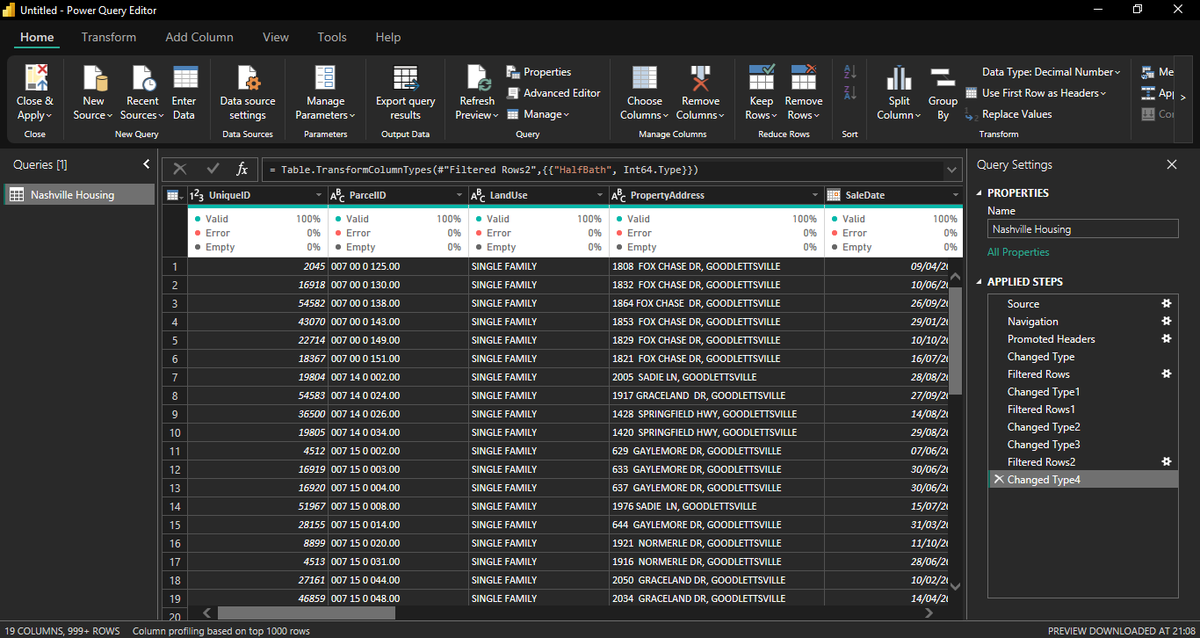Open Source step settings gear

click(1165, 303)
